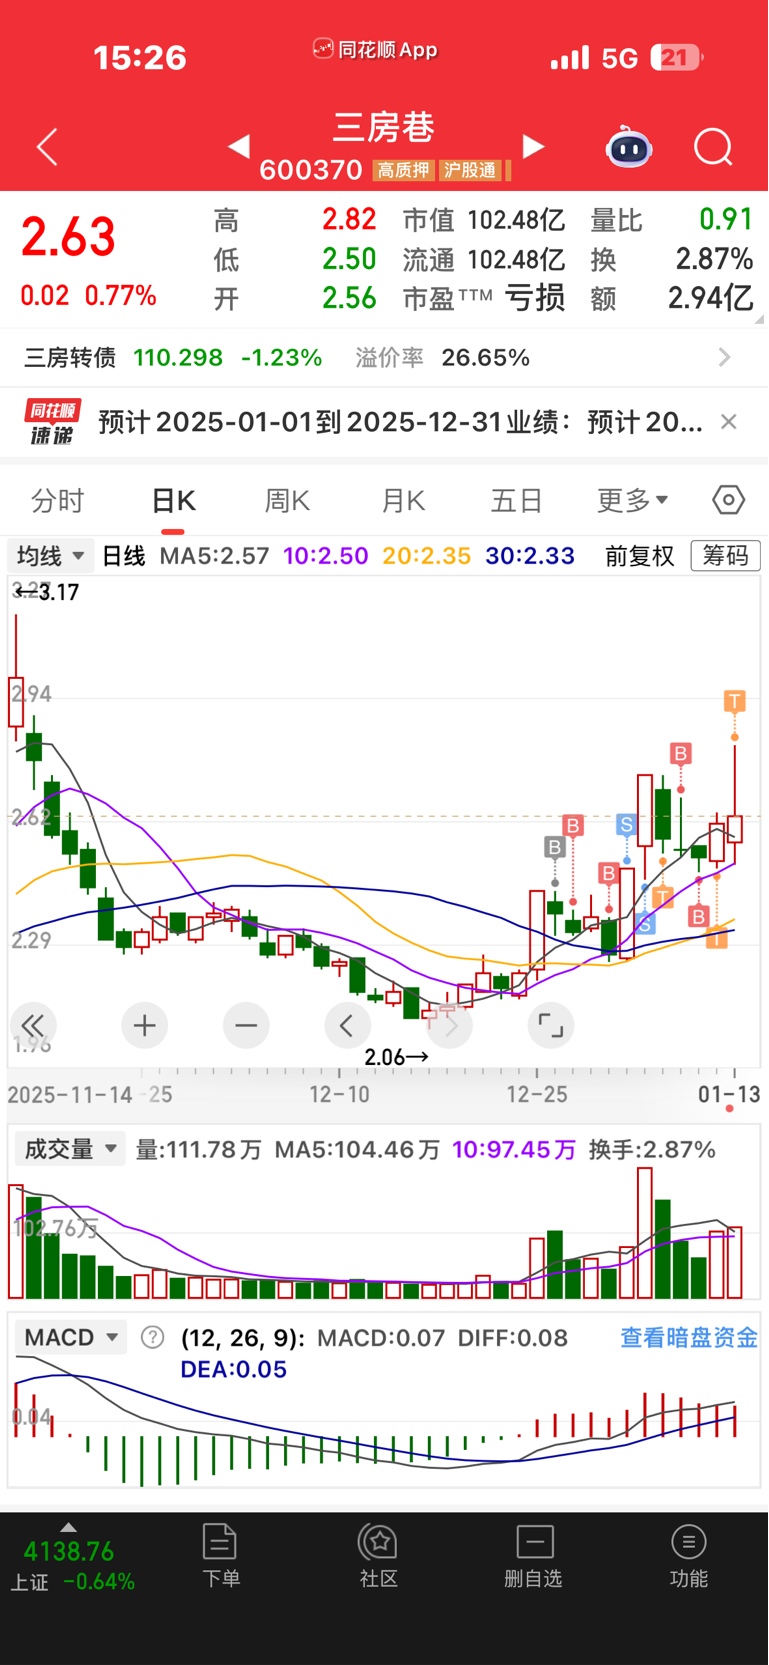The image size is (769, 1665).
Task: Go to previous stock with left triangle
Action: [x=239, y=147]
